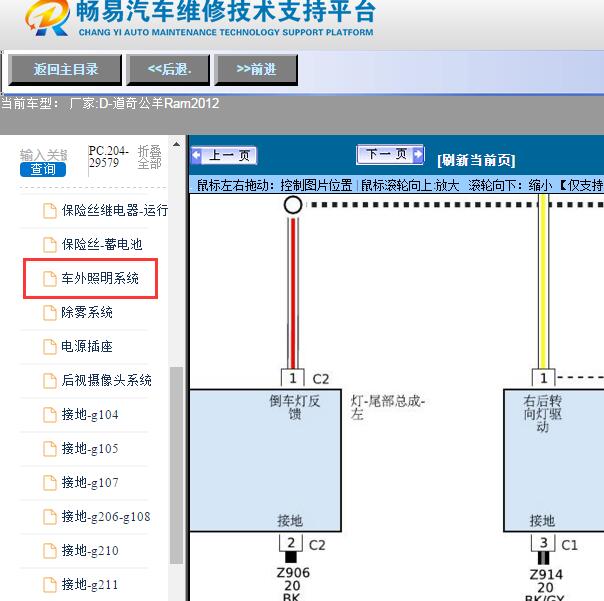The image size is (604, 601).
Task: Click the circle splice node atop red wire
Action: pos(293,205)
